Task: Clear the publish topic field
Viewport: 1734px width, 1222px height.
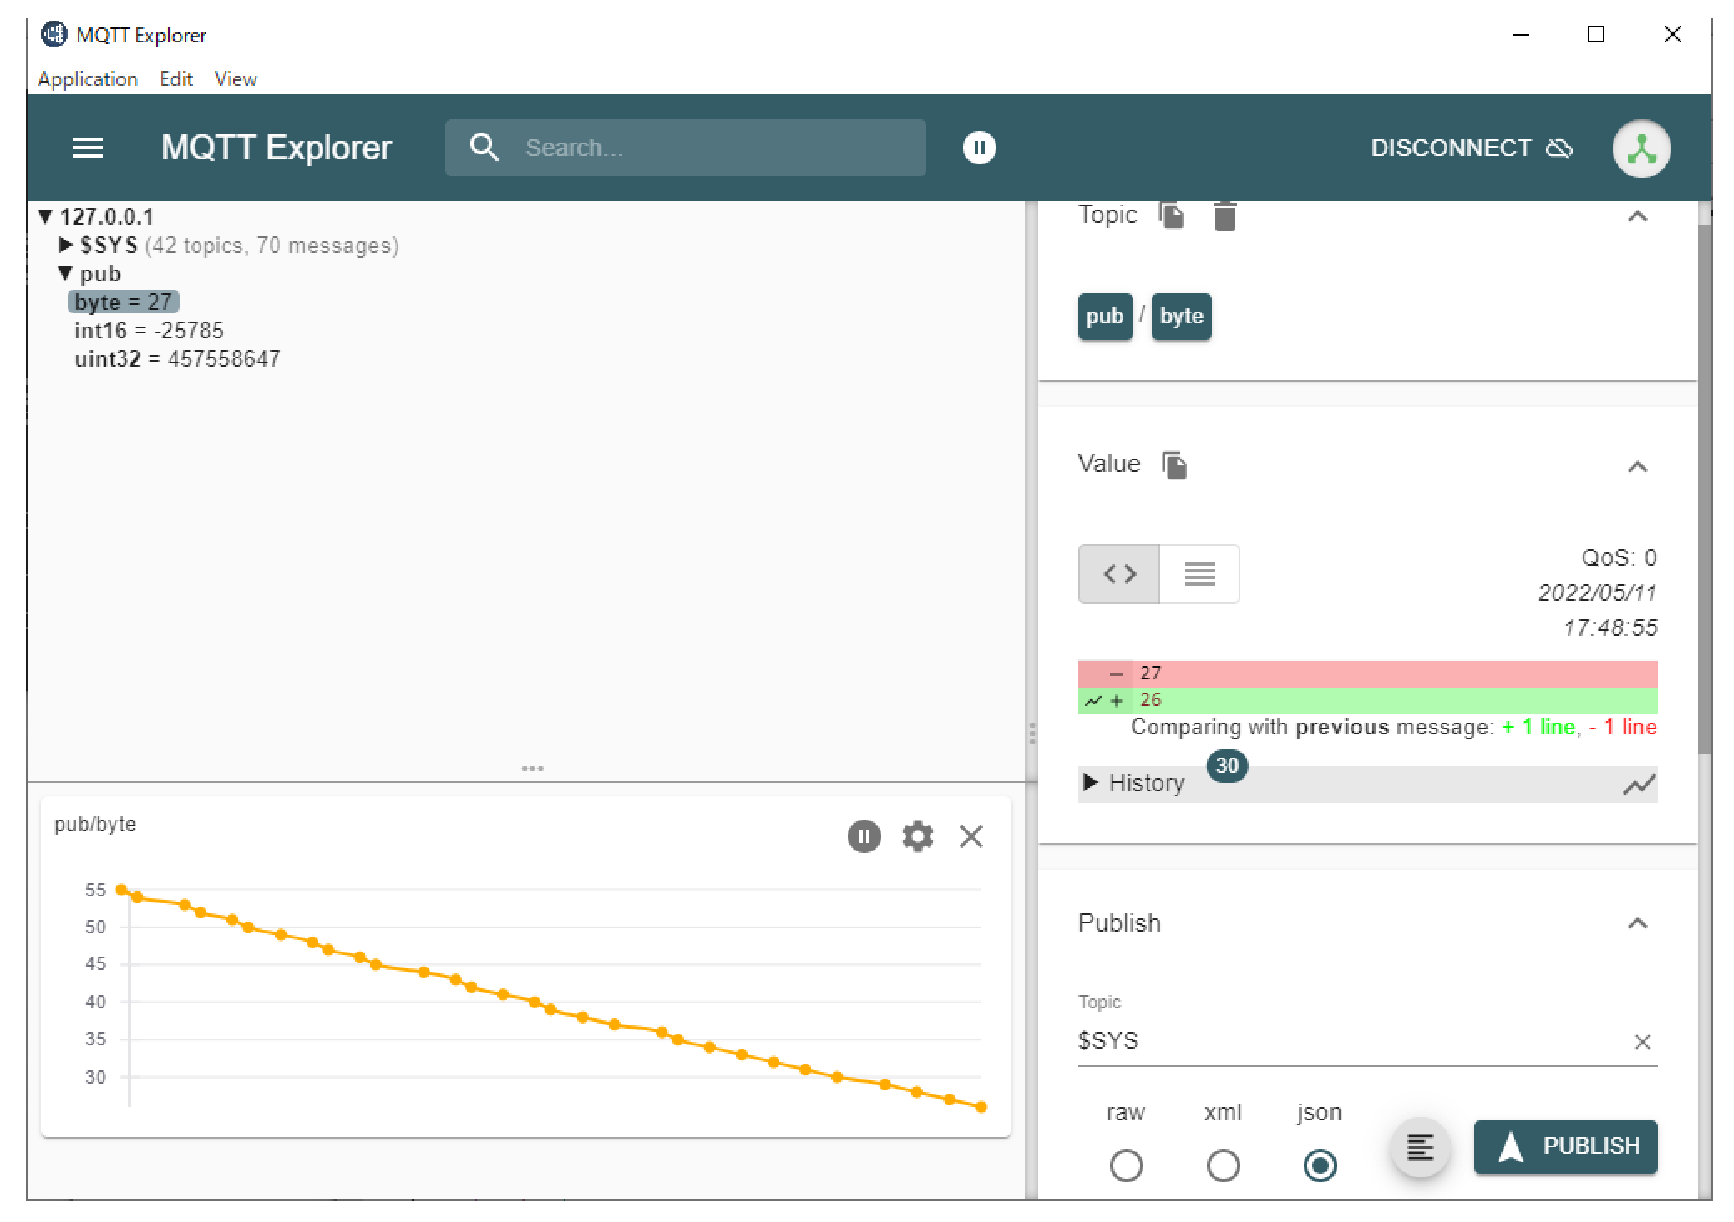Action: pos(1642,1042)
